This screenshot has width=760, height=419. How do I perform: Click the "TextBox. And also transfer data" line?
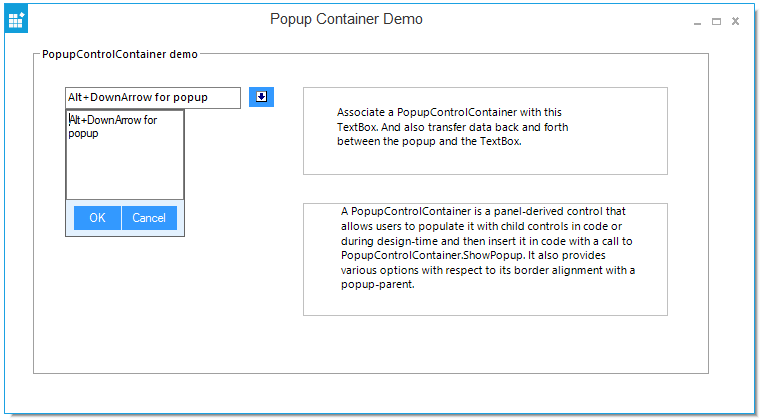click(453, 127)
